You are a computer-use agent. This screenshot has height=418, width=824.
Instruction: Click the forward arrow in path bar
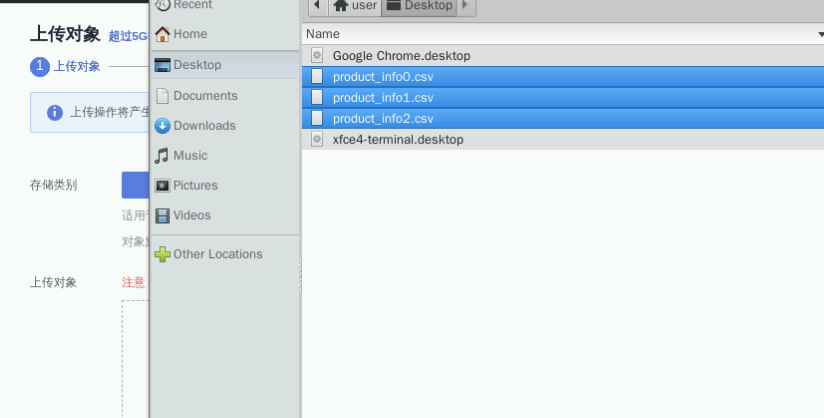(464, 6)
